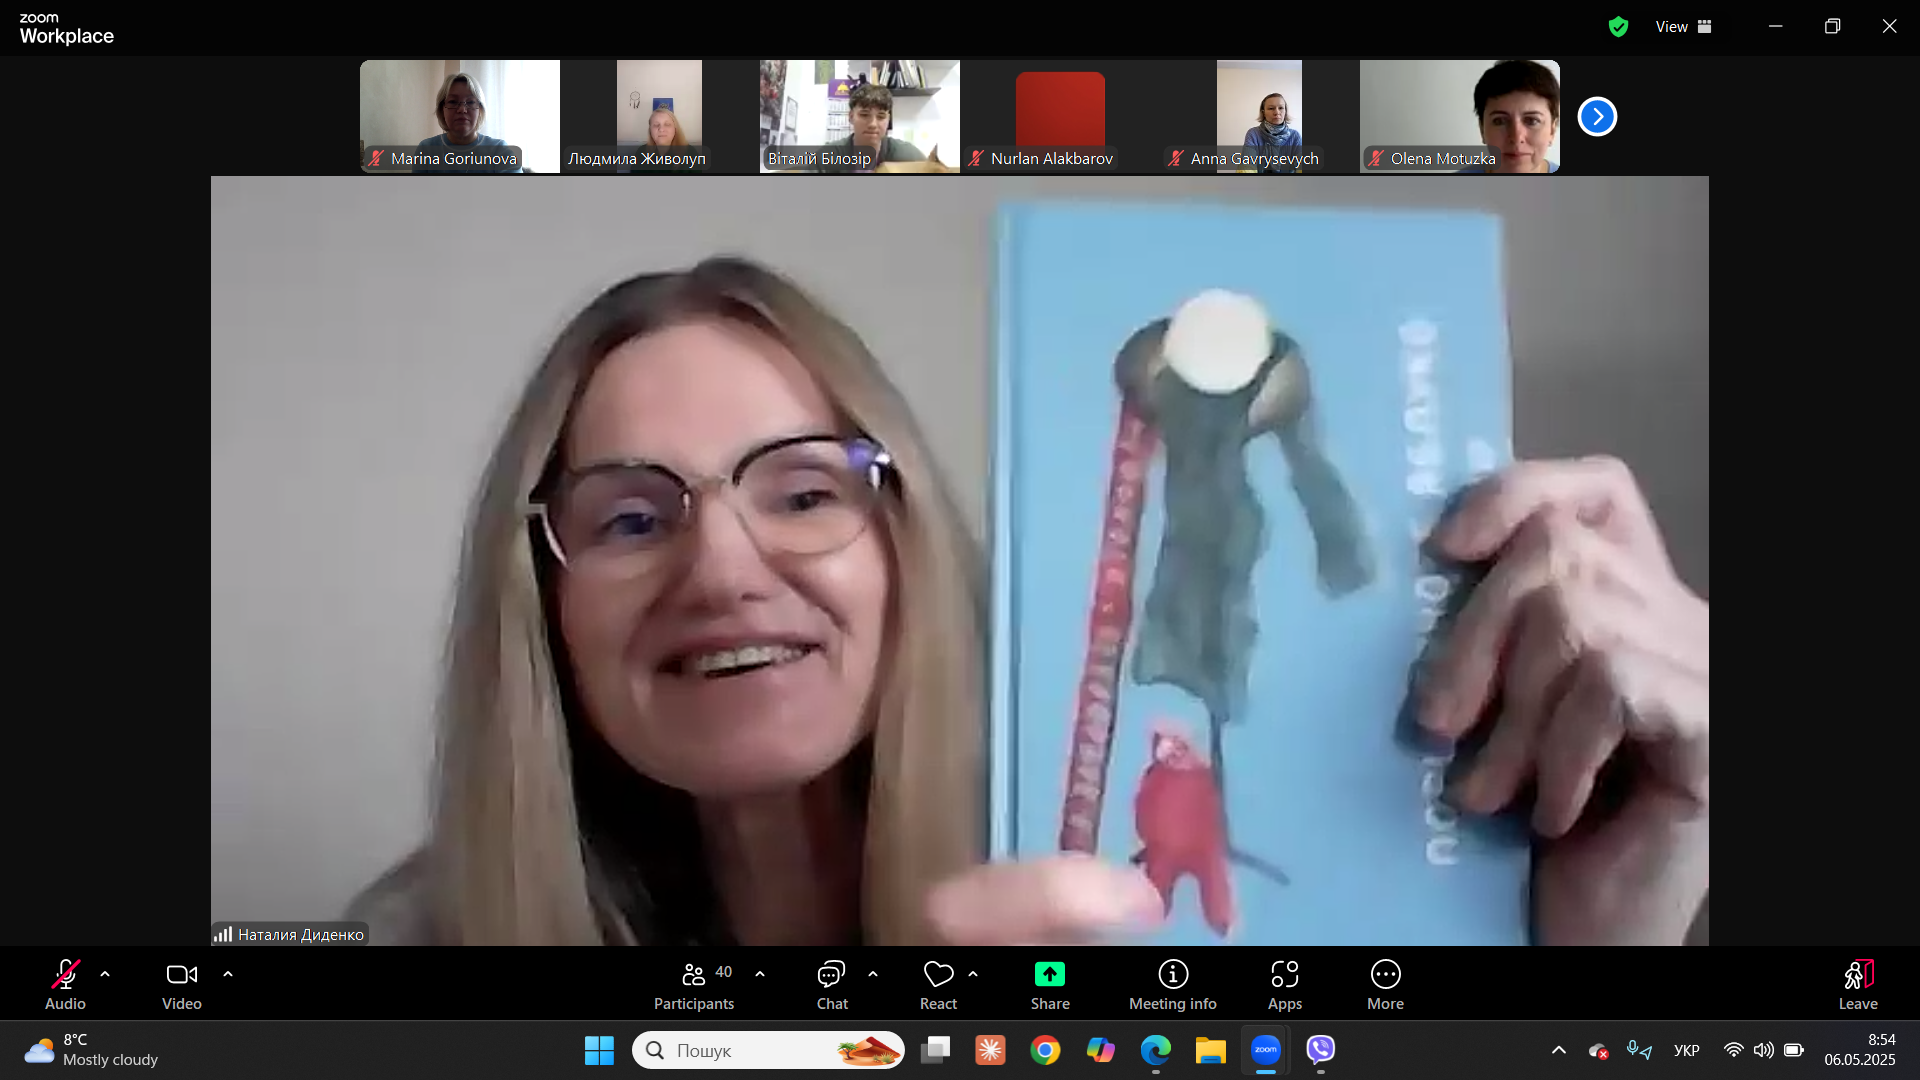Open Viber from the taskbar
The width and height of the screenshot is (1920, 1080).
(1321, 1049)
